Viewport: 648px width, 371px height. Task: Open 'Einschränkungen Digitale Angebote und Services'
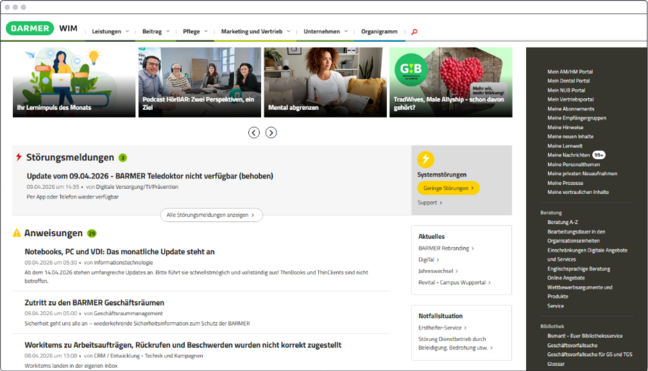[587, 254]
